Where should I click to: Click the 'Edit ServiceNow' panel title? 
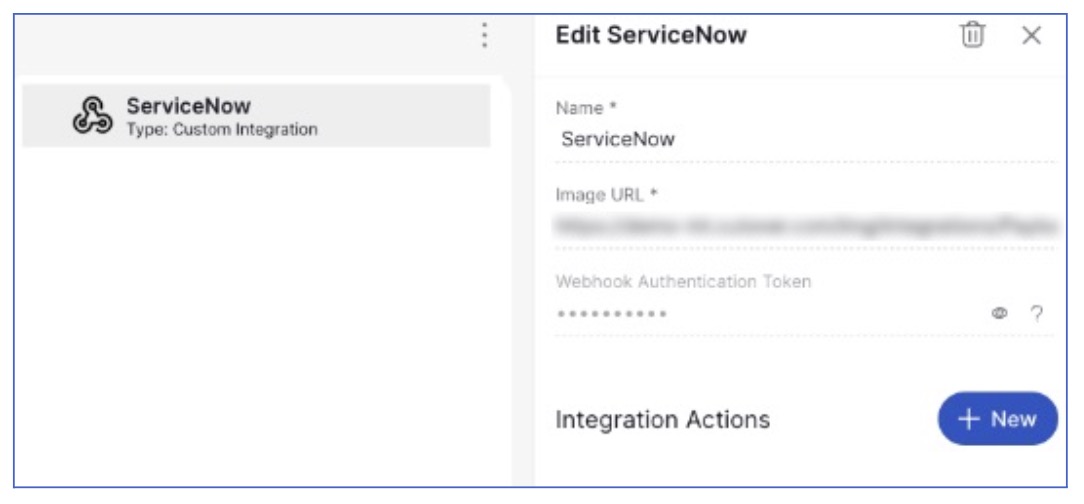(x=651, y=35)
